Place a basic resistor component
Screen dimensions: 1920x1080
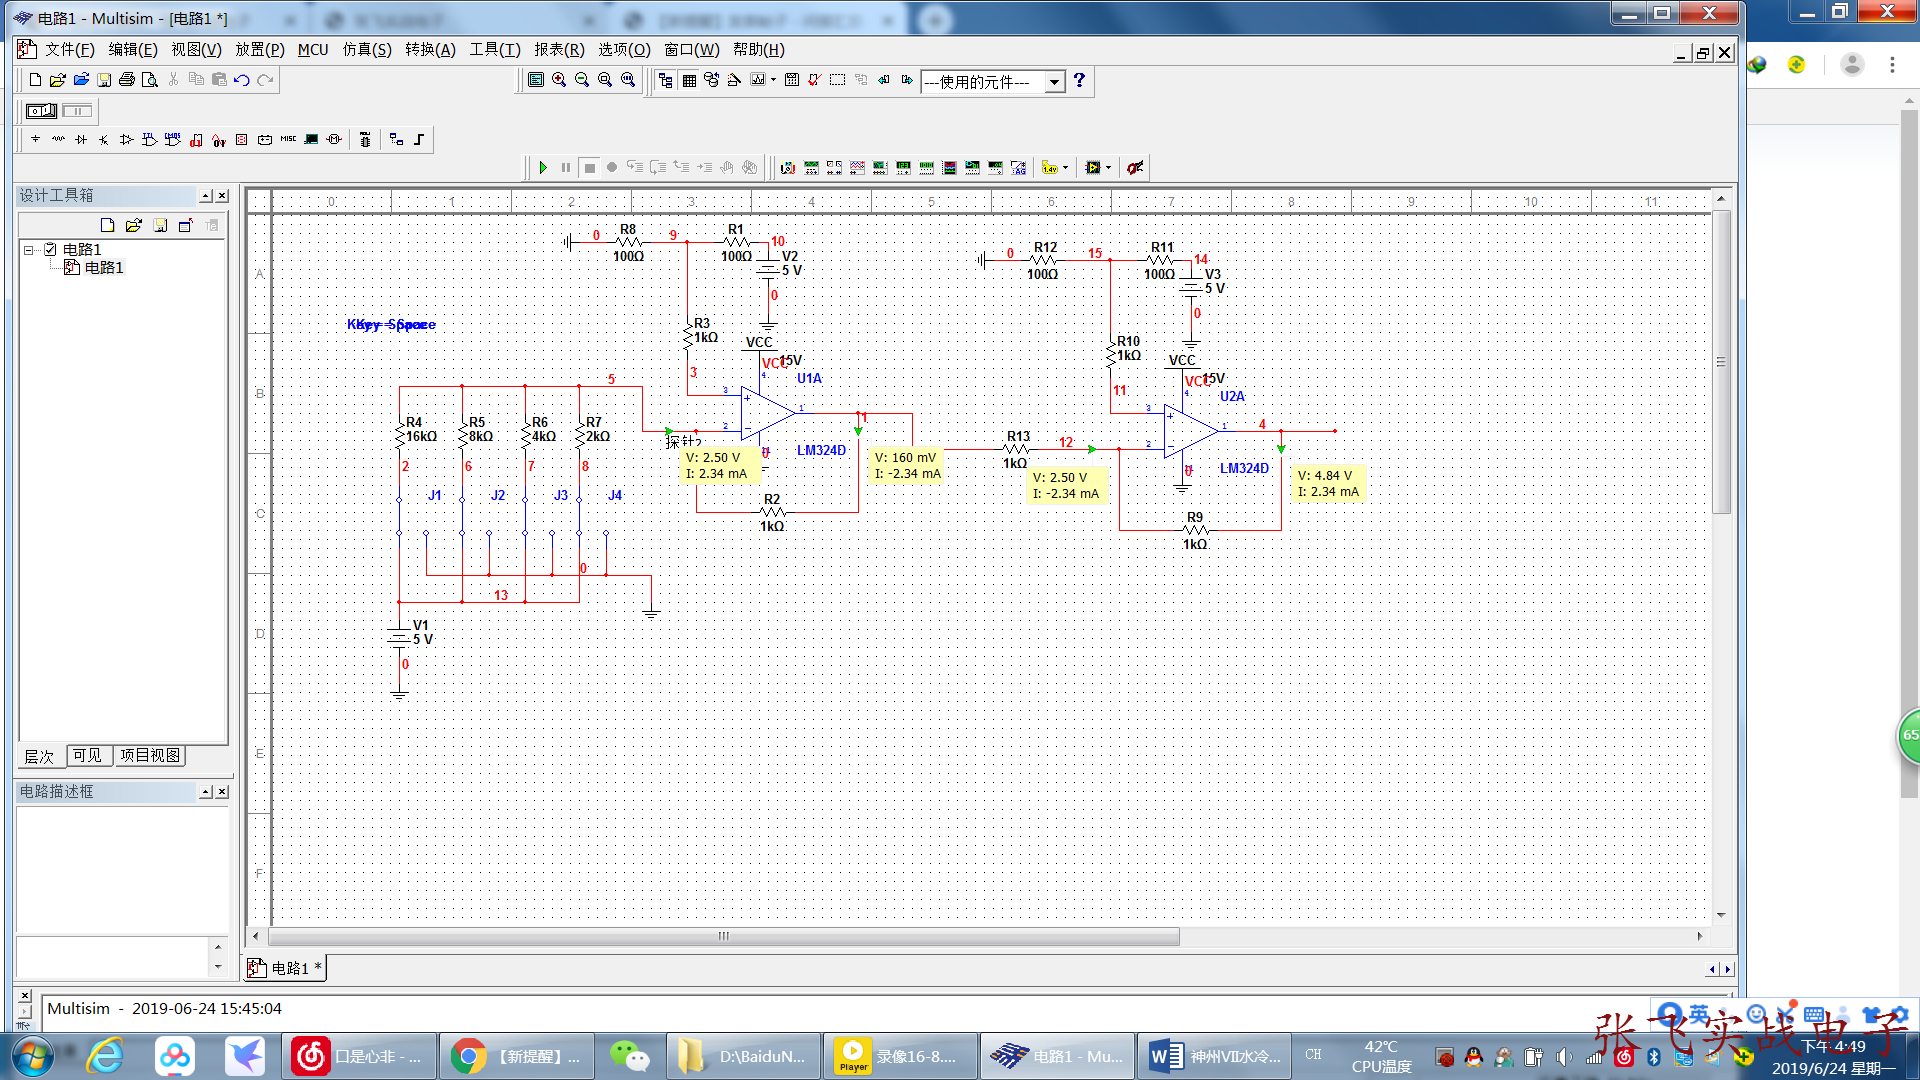pyautogui.click(x=58, y=139)
